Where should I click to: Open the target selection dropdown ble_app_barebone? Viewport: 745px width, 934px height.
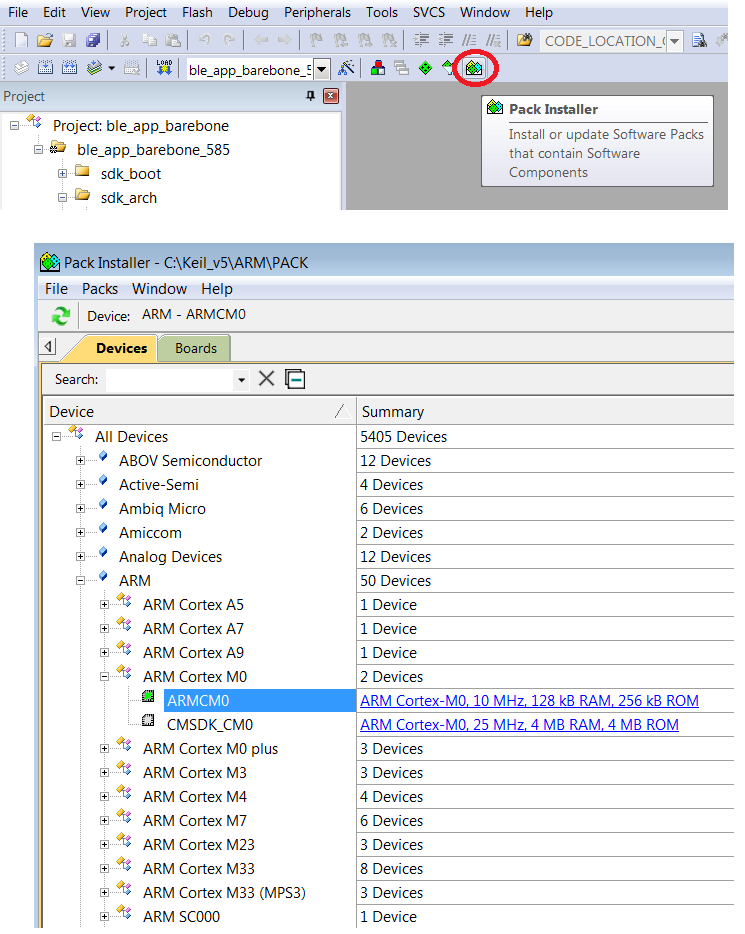click(322, 69)
